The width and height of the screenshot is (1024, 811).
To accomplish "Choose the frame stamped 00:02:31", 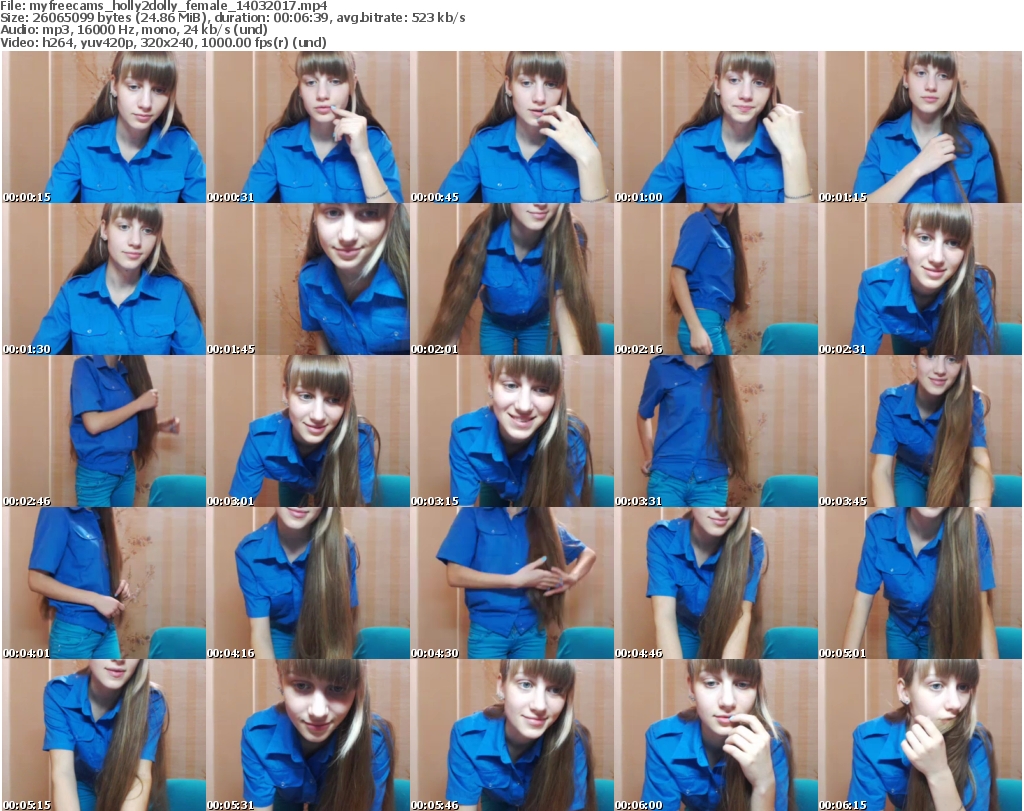I will pyautogui.click(x=920, y=279).
